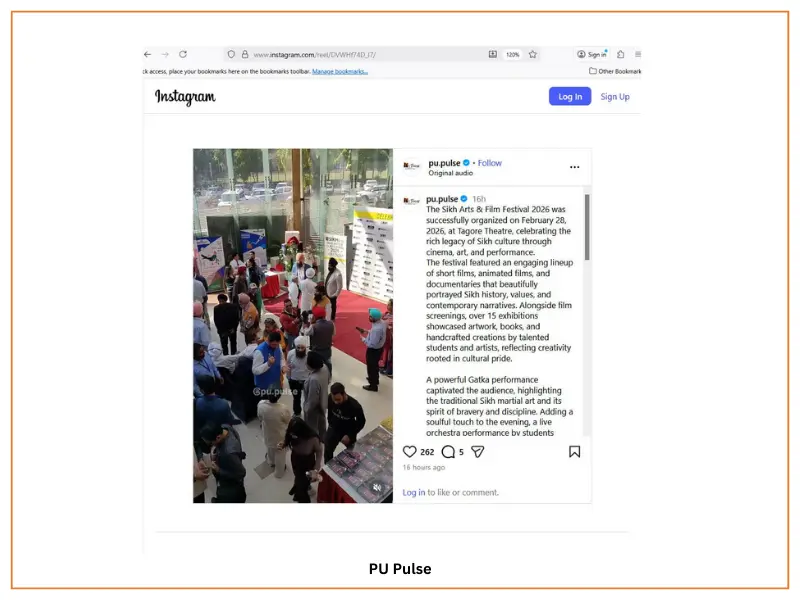Click the Instagram logo

pos(185,97)
